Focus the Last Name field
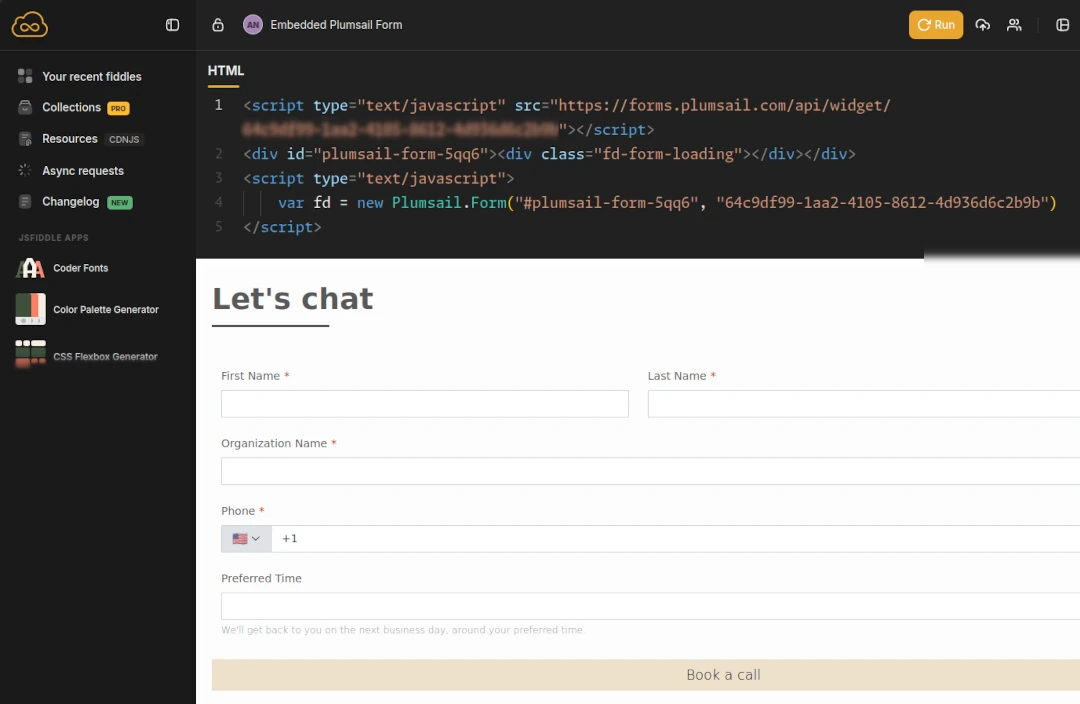Viewport: 1080px width, 704px height. (x=864, y=404)
